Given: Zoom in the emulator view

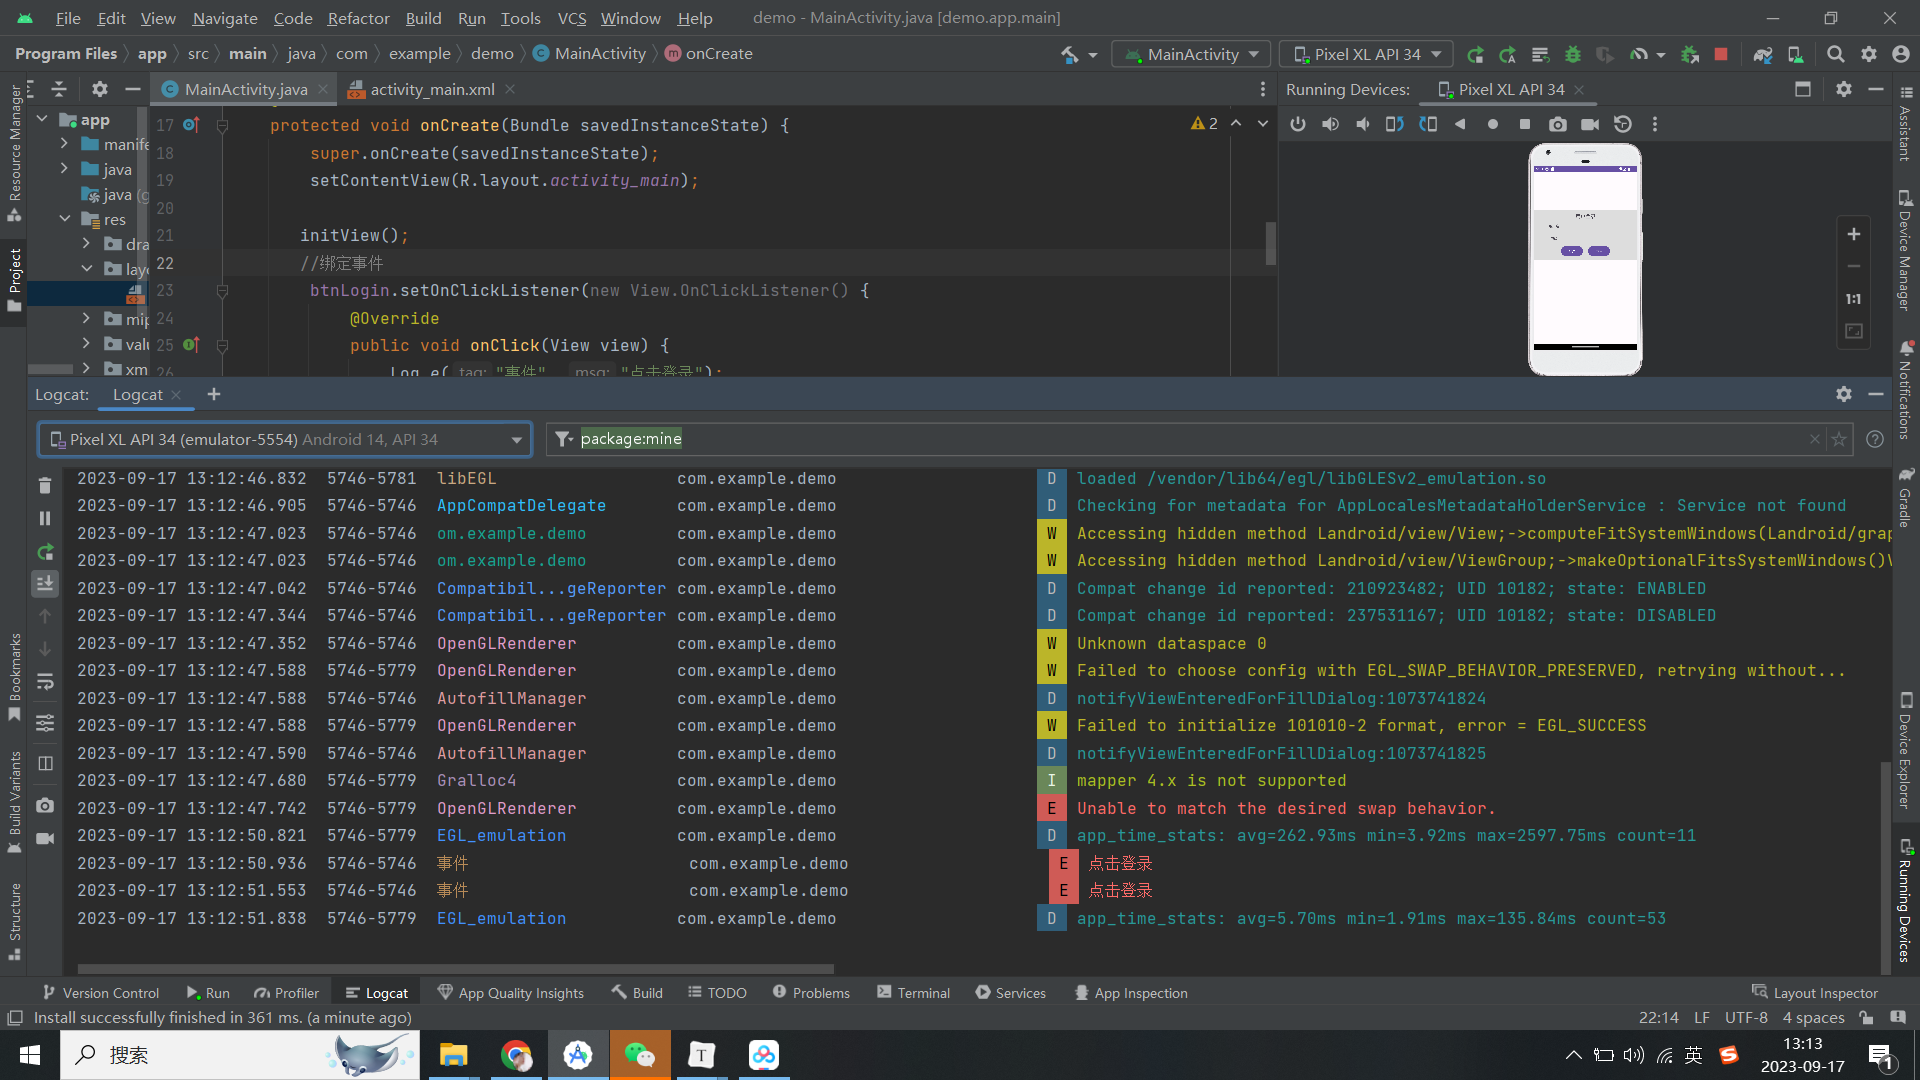Looking at the screenshot, I should coord(1853,234).
